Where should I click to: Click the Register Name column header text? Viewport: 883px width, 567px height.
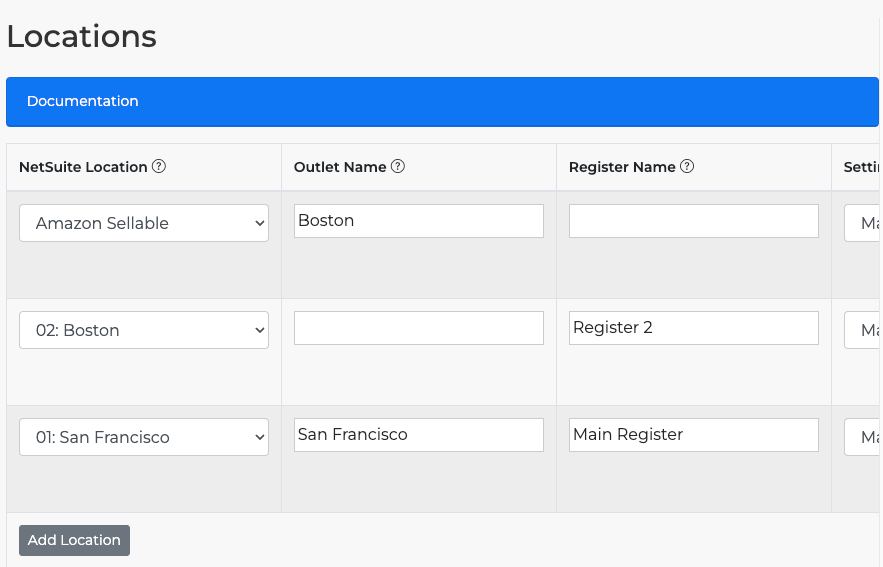[x=622, y=167]
